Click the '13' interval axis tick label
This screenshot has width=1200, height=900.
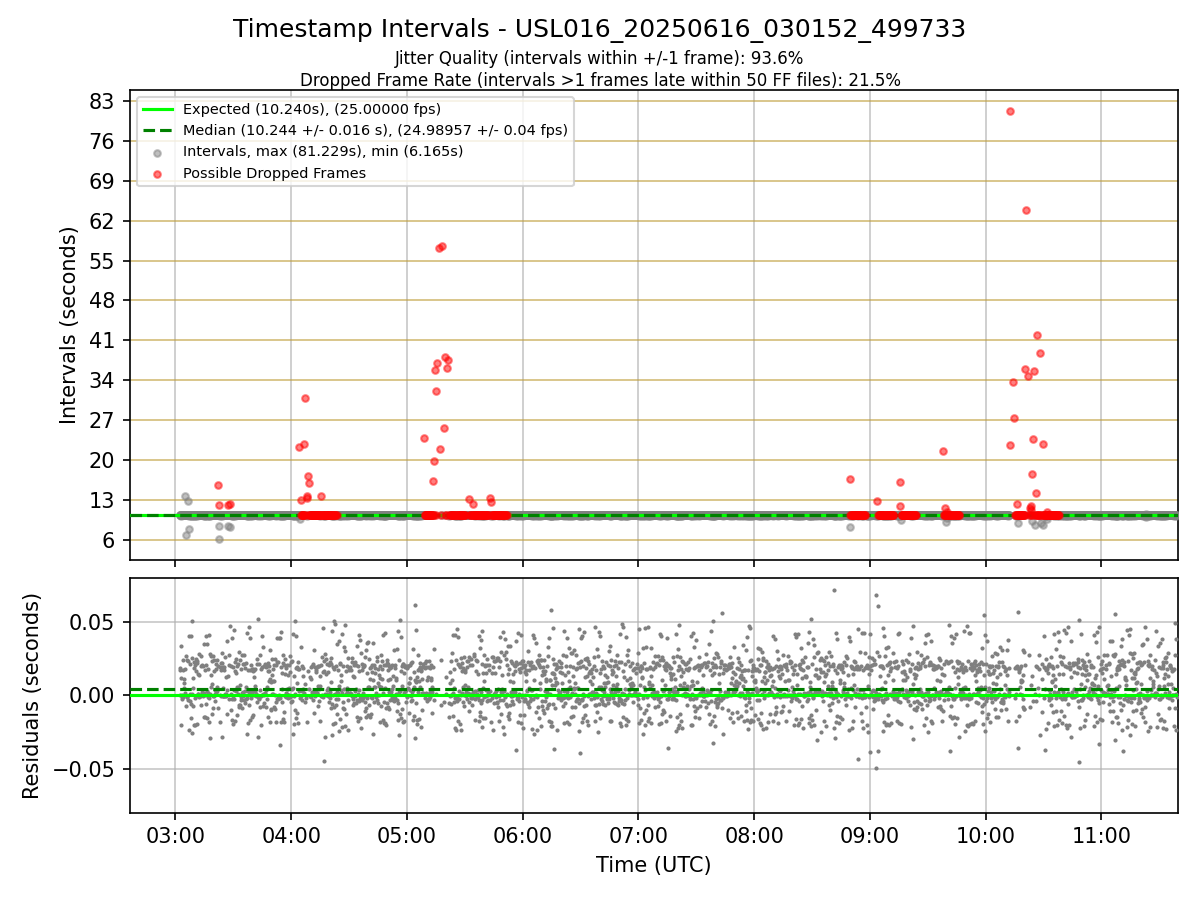[103, 500]
